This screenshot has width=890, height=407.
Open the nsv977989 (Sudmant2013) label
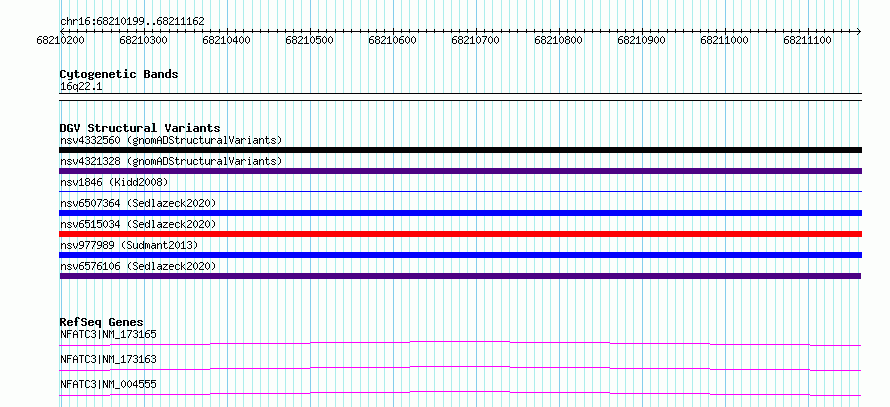point(129,245)
